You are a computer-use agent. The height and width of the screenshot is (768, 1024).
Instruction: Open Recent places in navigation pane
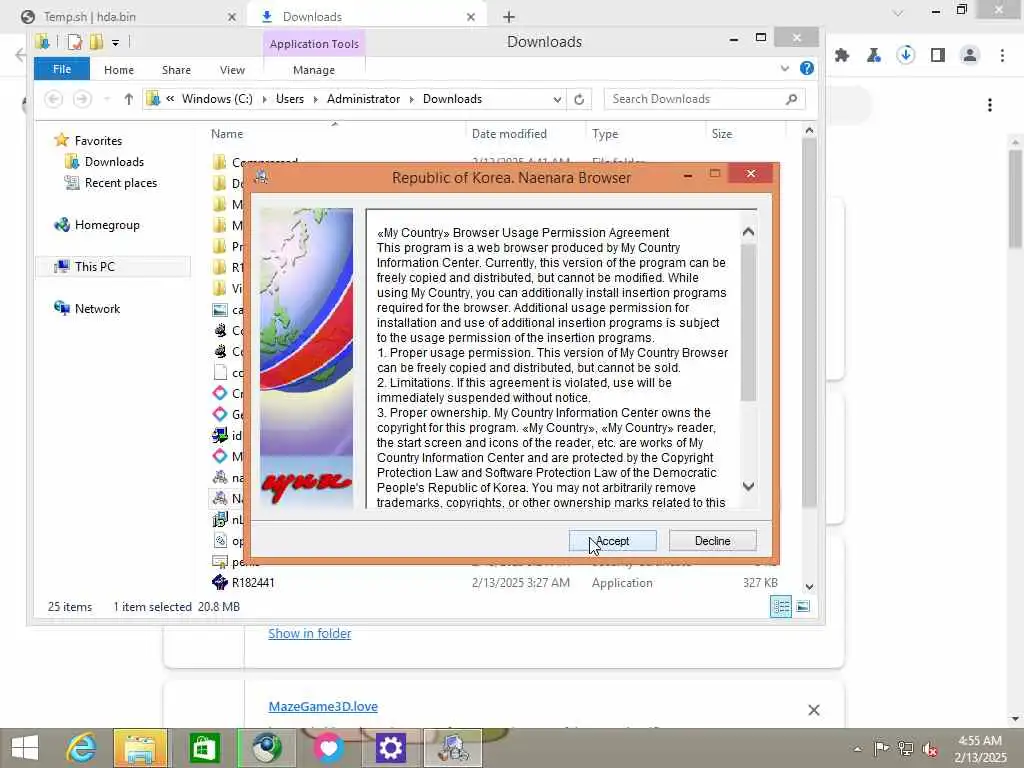[x=120, y=183]
